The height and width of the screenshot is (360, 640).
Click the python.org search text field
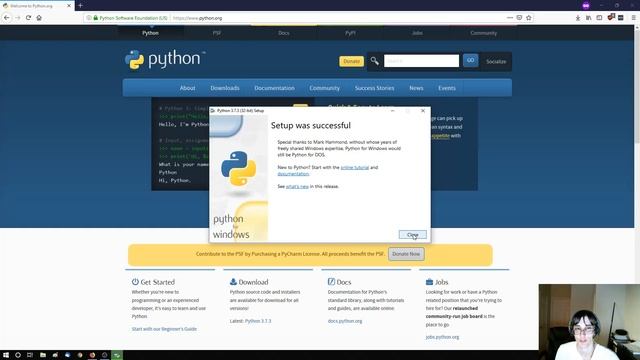pos(421,61)
